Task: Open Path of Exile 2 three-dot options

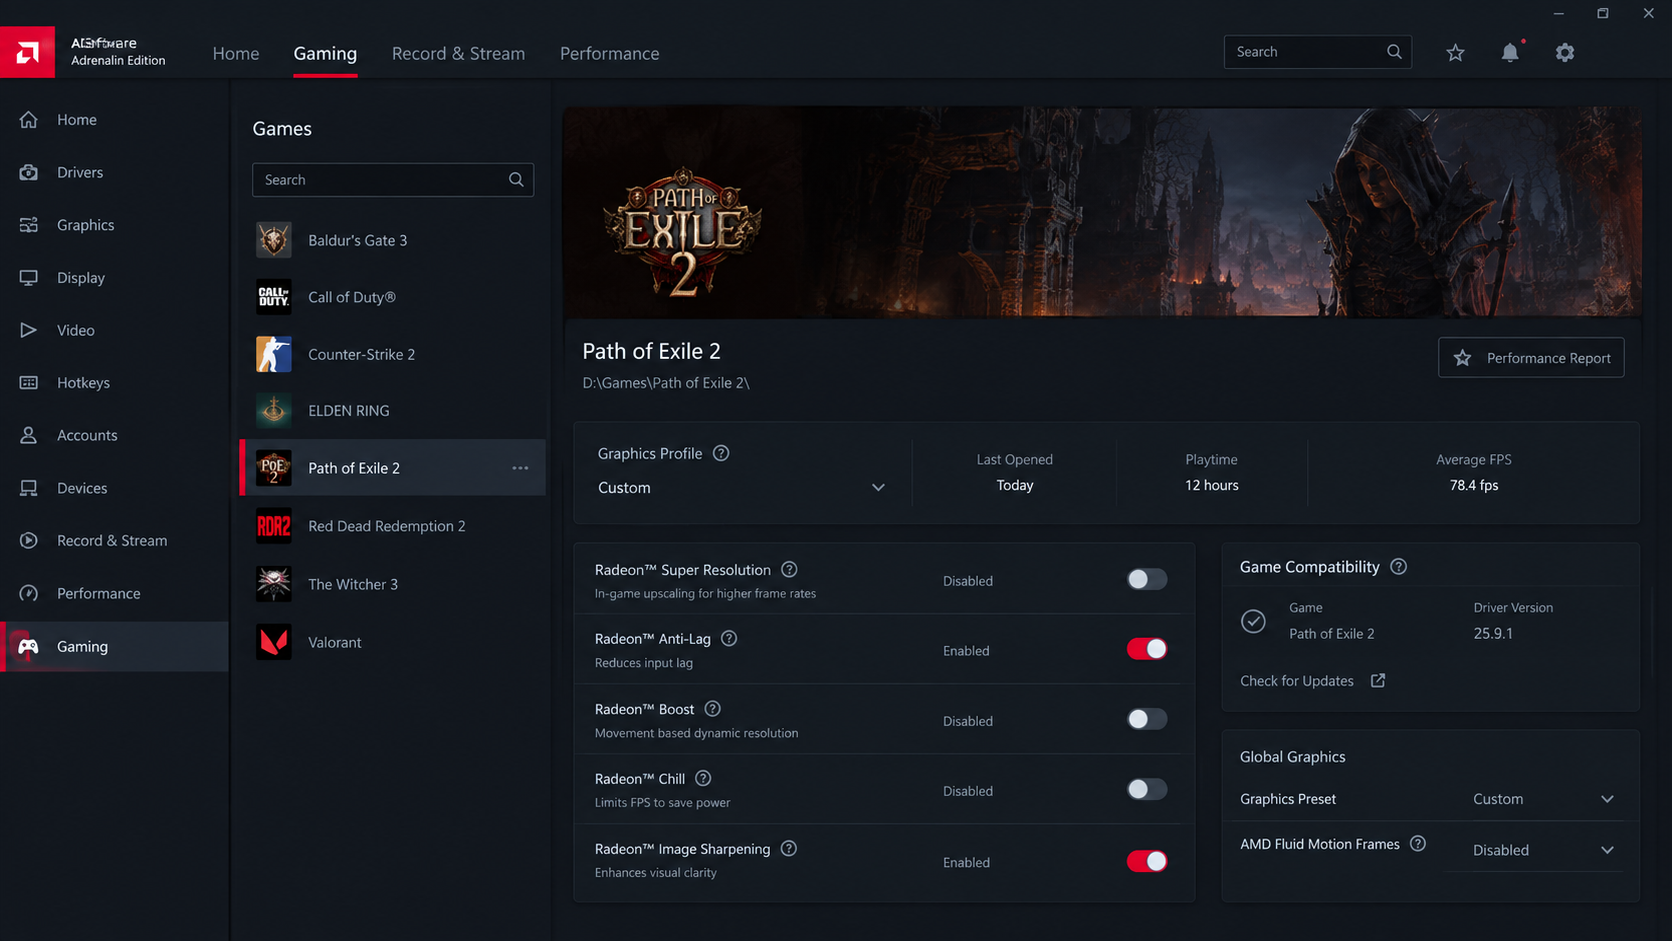Action: point(520,468)
